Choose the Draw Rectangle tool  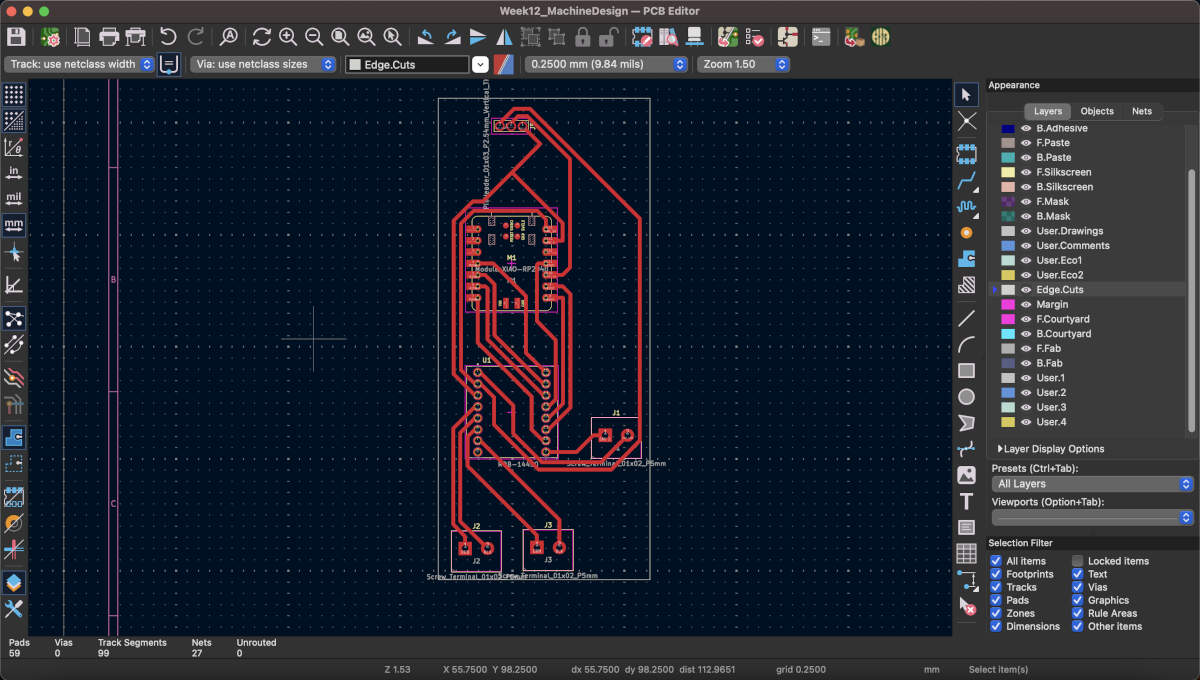(x=967, y=371)
